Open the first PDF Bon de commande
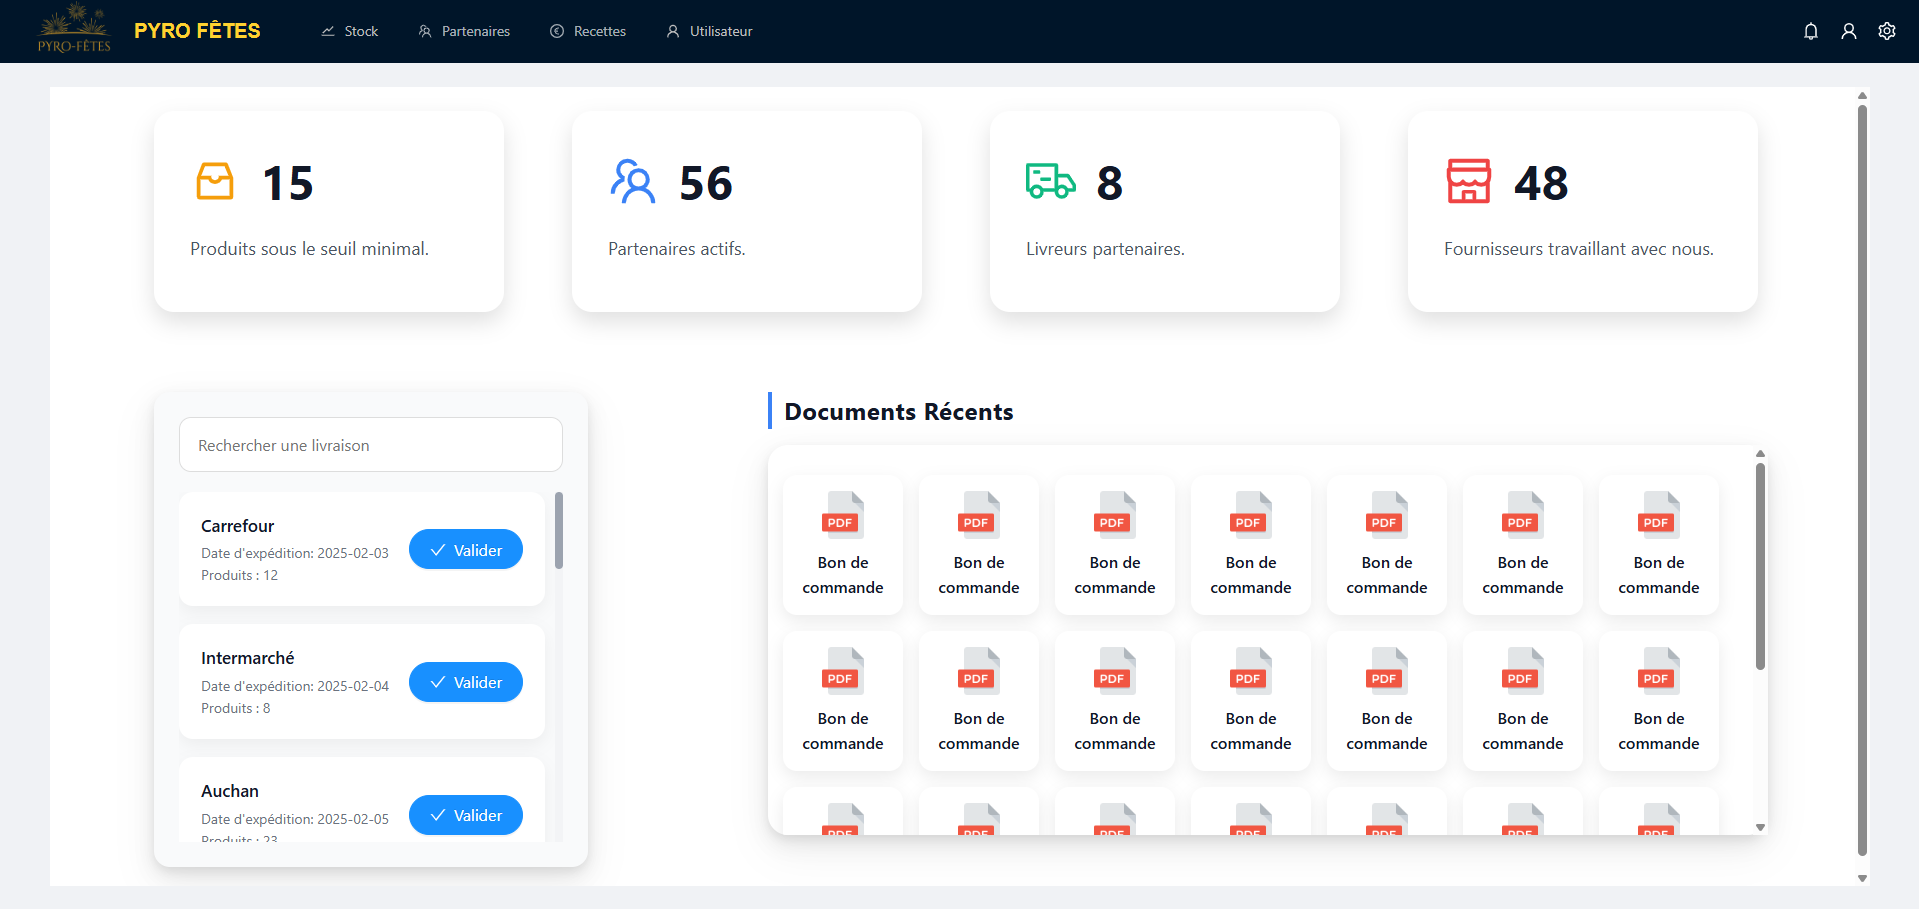1919x909 pixels. [842, 545]
